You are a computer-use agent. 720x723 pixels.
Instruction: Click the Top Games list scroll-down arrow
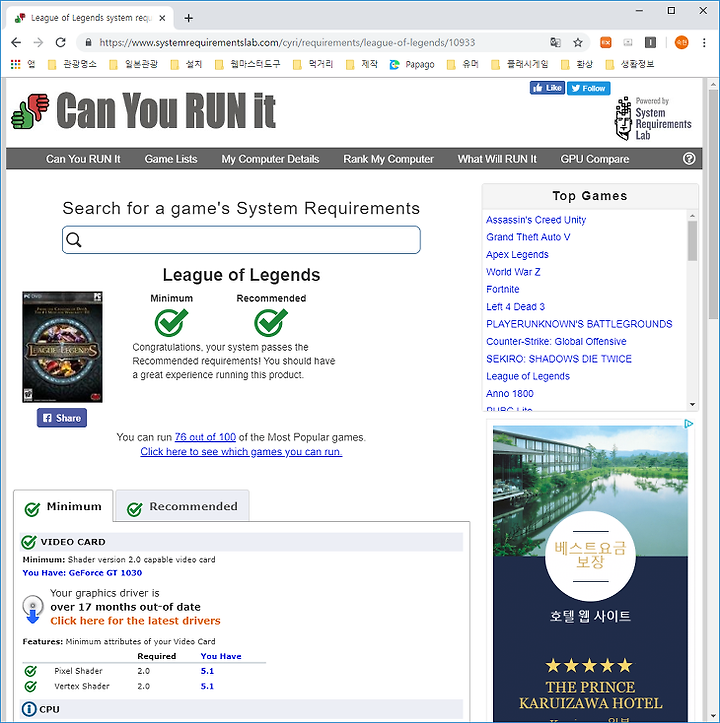(x=692, y=404)
